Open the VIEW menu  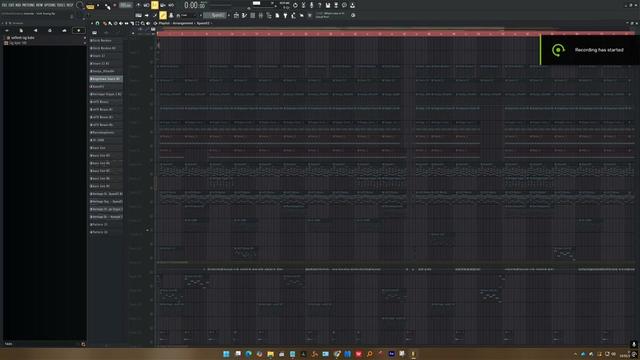click(40, 5)
